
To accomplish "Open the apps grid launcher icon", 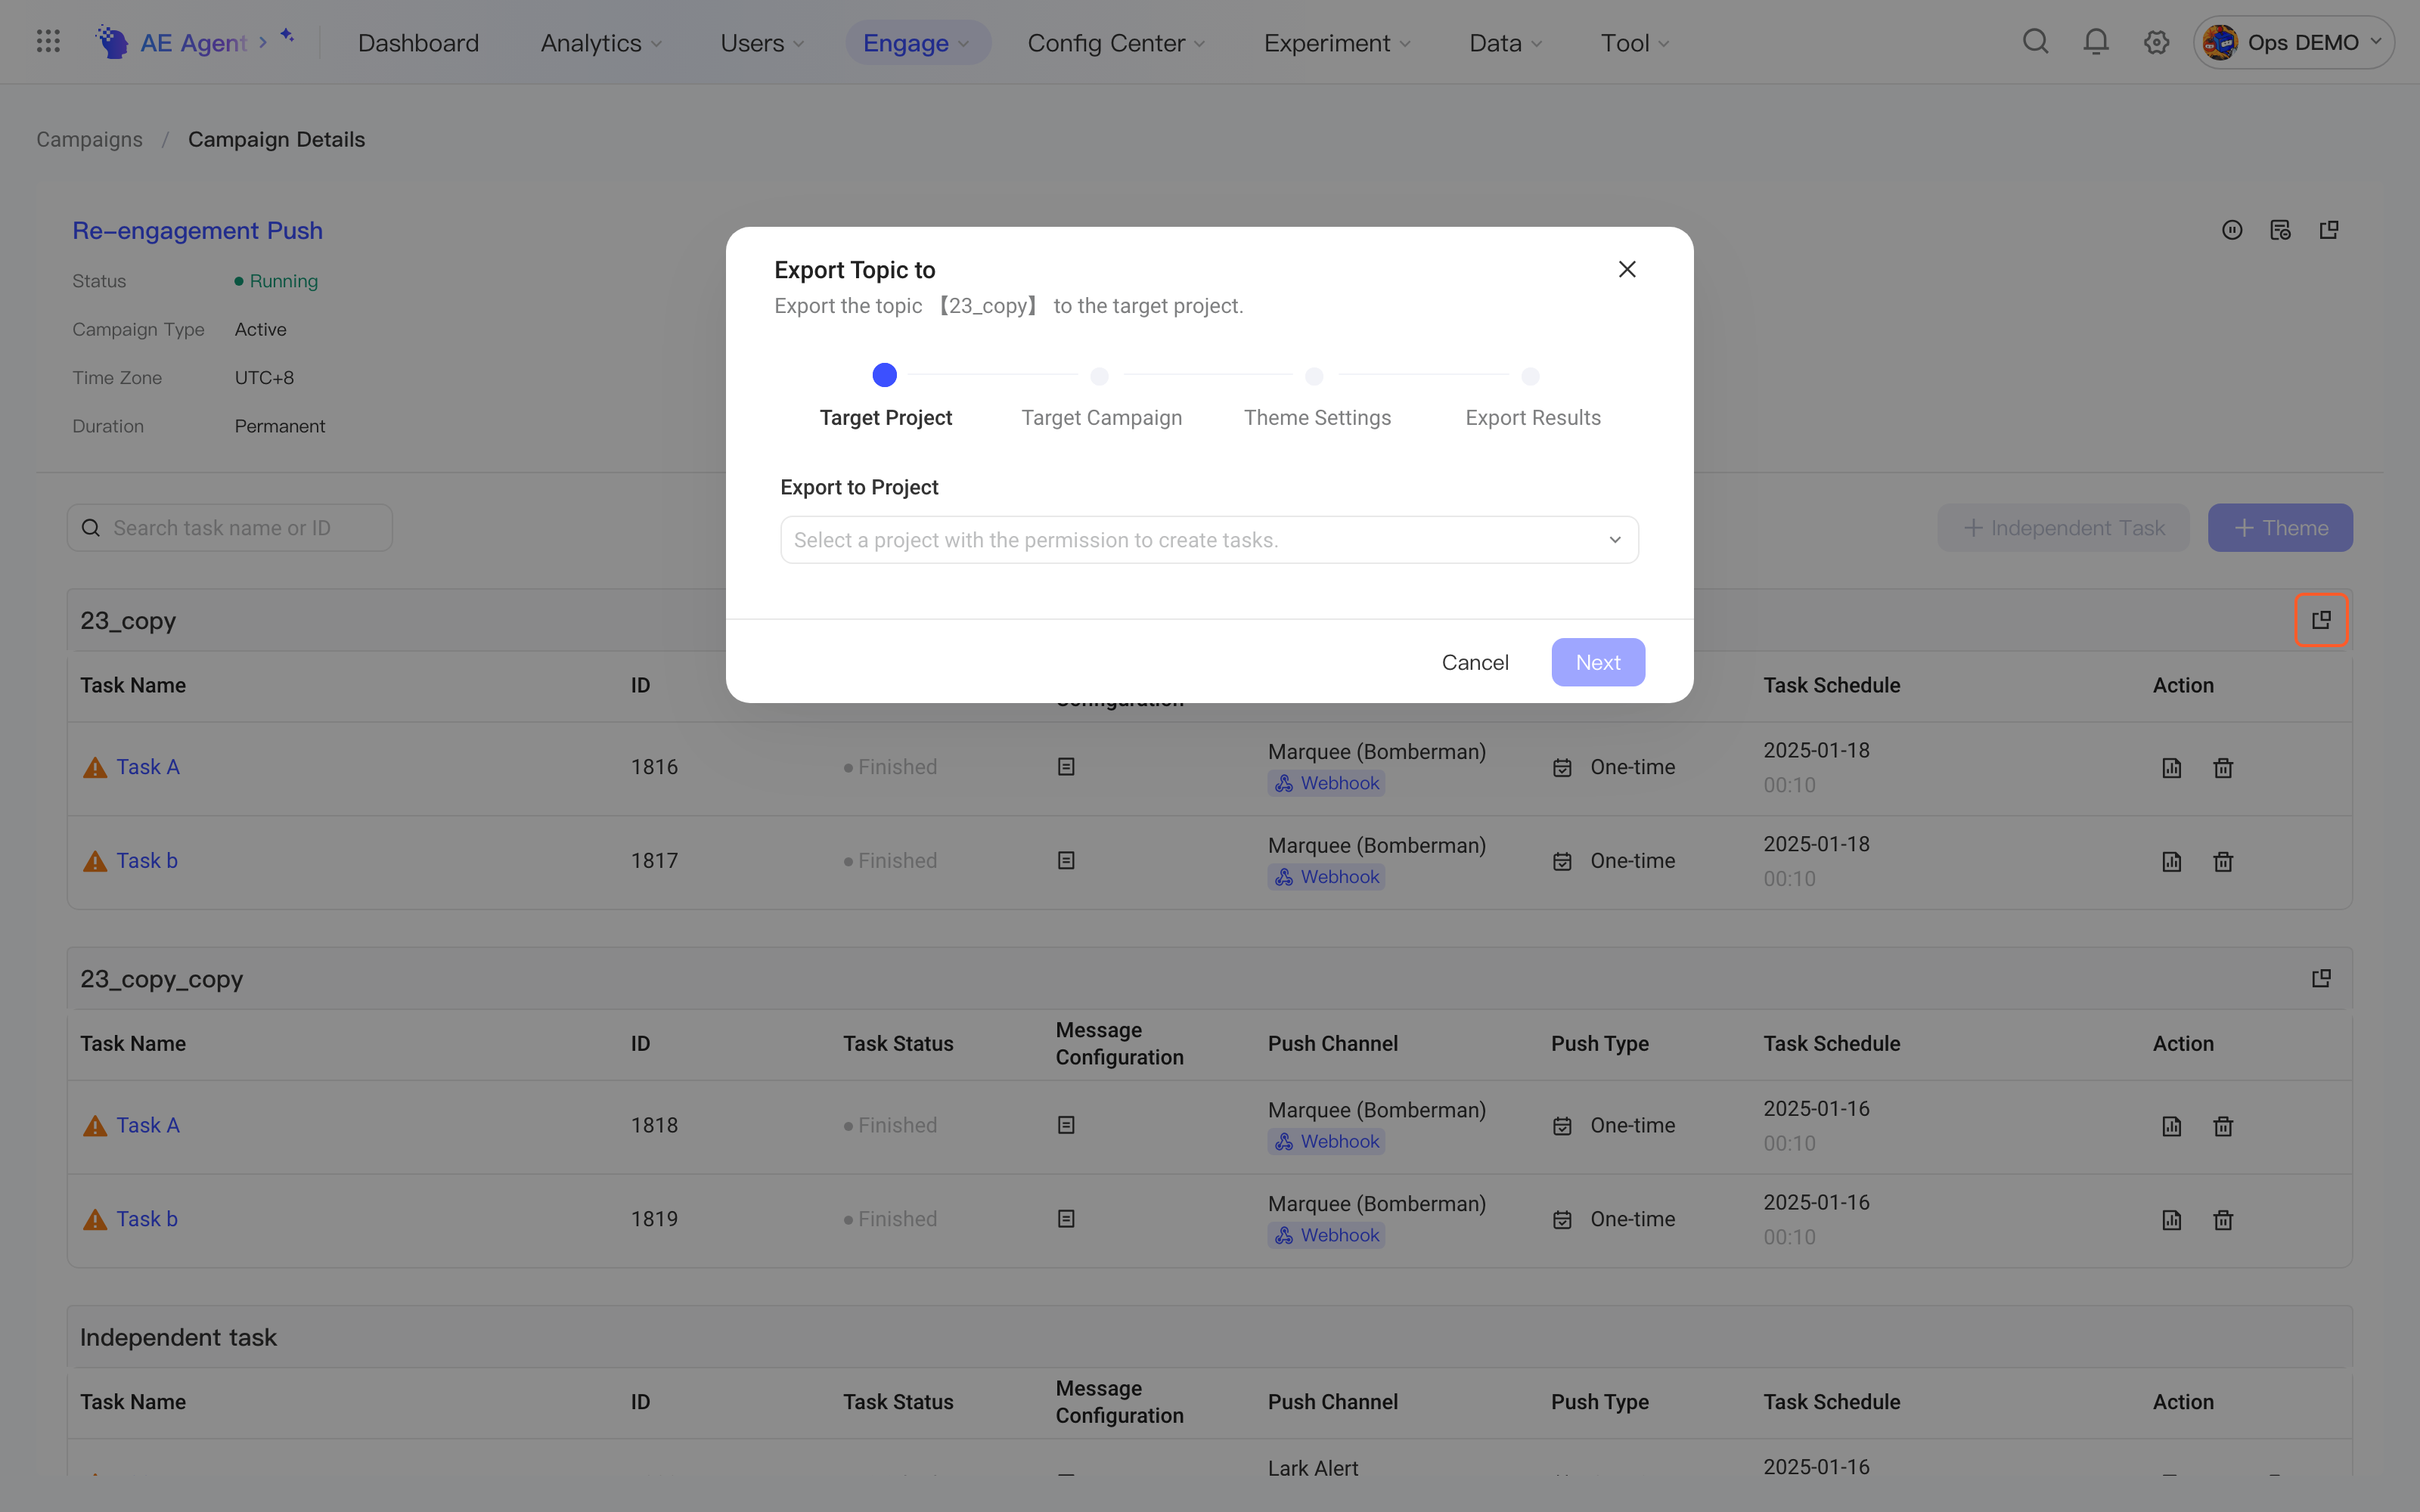I will pyautogui.click(x=48, y=42).
